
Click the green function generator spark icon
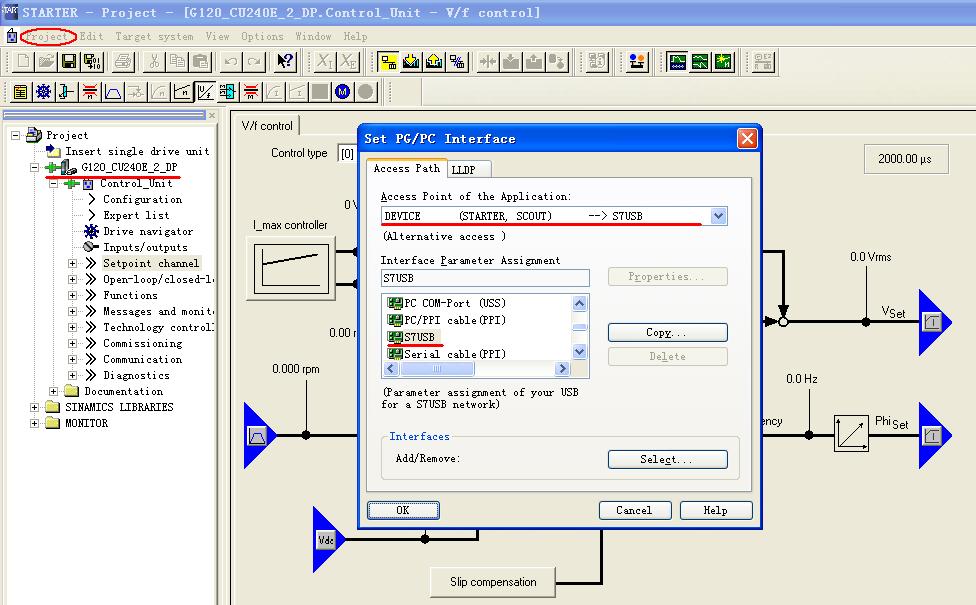[x=723, y=61]
